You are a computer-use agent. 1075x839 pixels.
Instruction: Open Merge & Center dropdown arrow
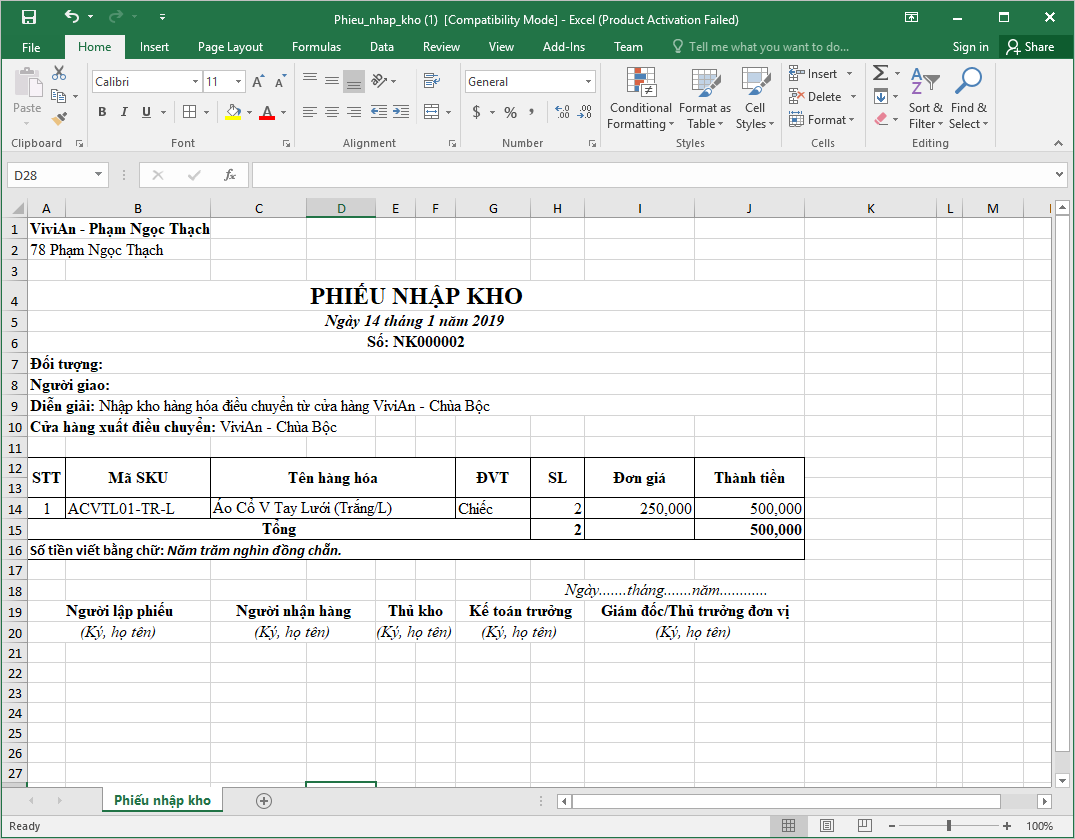point(448,112)
